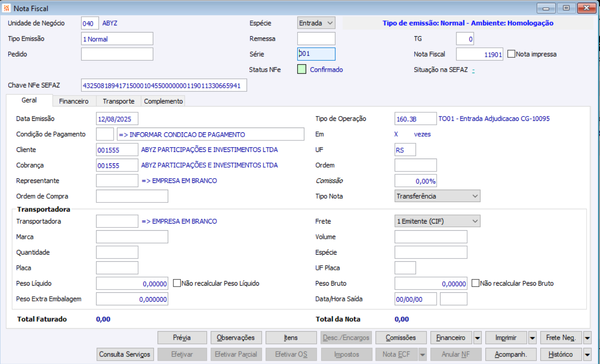Click the Histórico button
600x364 pixels.
tap(561, 354)
